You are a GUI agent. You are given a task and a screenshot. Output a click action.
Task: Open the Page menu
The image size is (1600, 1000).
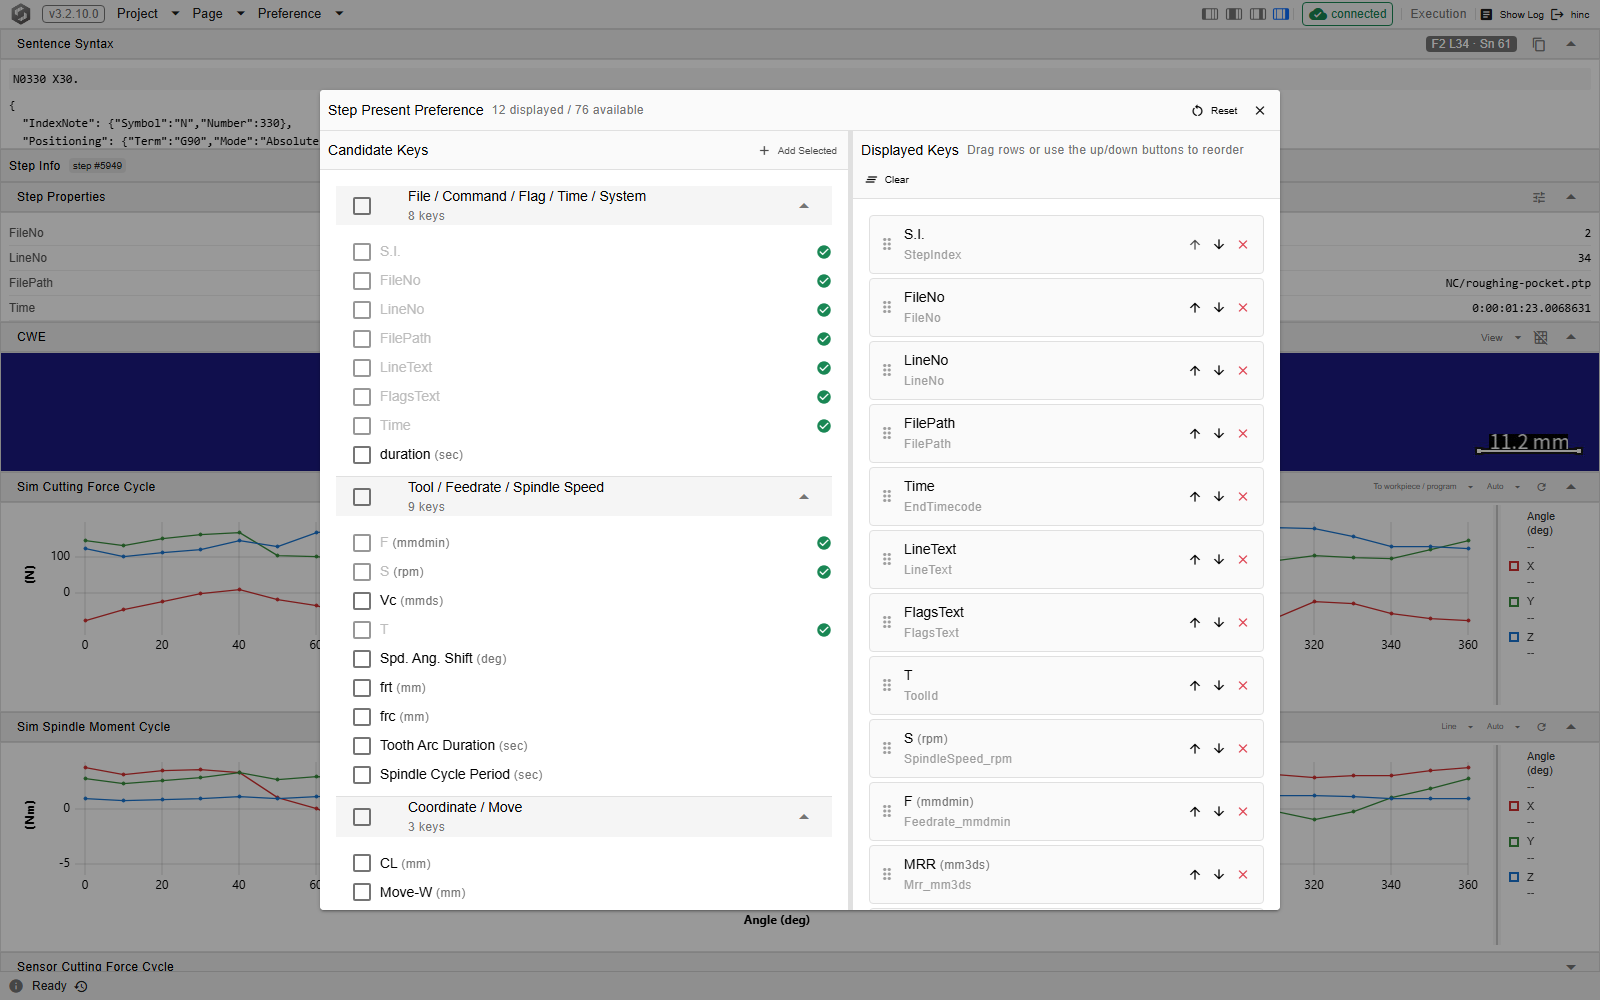coord(218,14)
